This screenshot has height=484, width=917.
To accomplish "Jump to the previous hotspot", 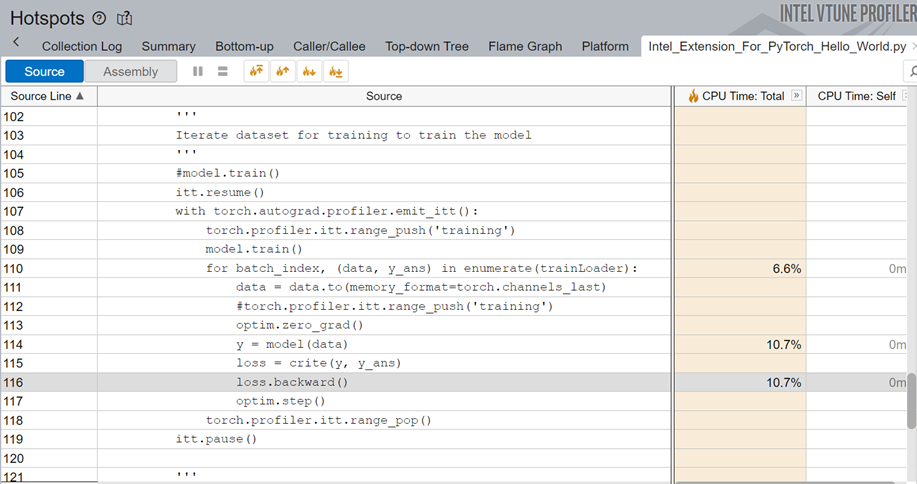I will (283, 71).
